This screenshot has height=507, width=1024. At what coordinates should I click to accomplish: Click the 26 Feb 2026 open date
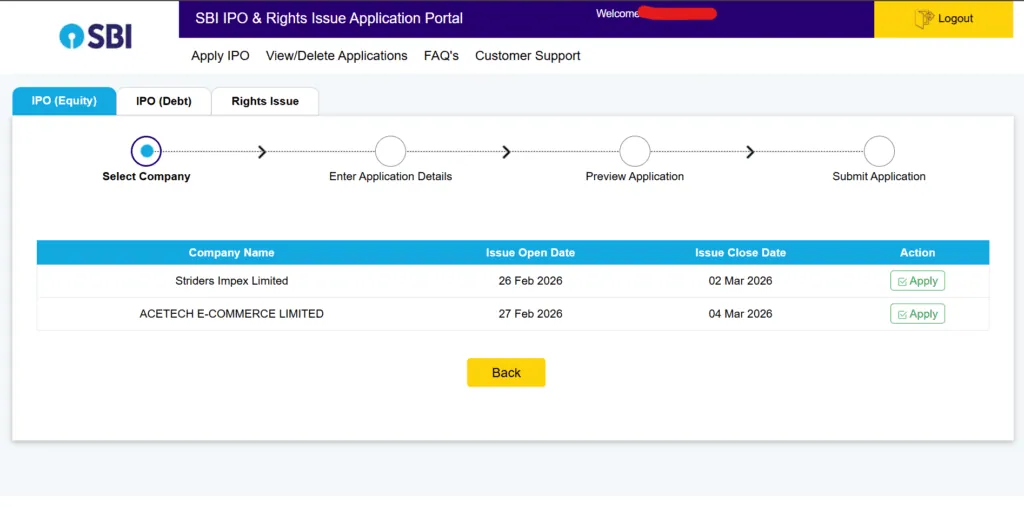point(530,281)
